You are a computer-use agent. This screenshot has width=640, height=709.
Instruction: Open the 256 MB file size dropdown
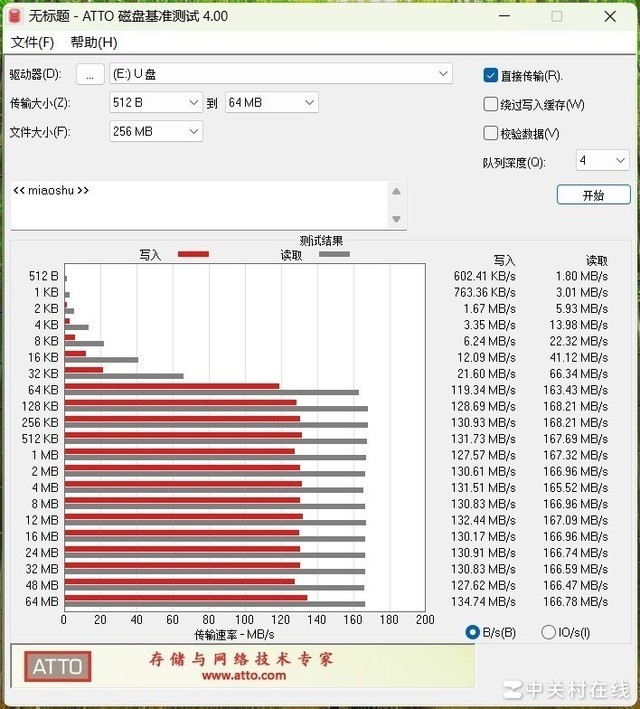pyautogui.click(x=156, y=132)
